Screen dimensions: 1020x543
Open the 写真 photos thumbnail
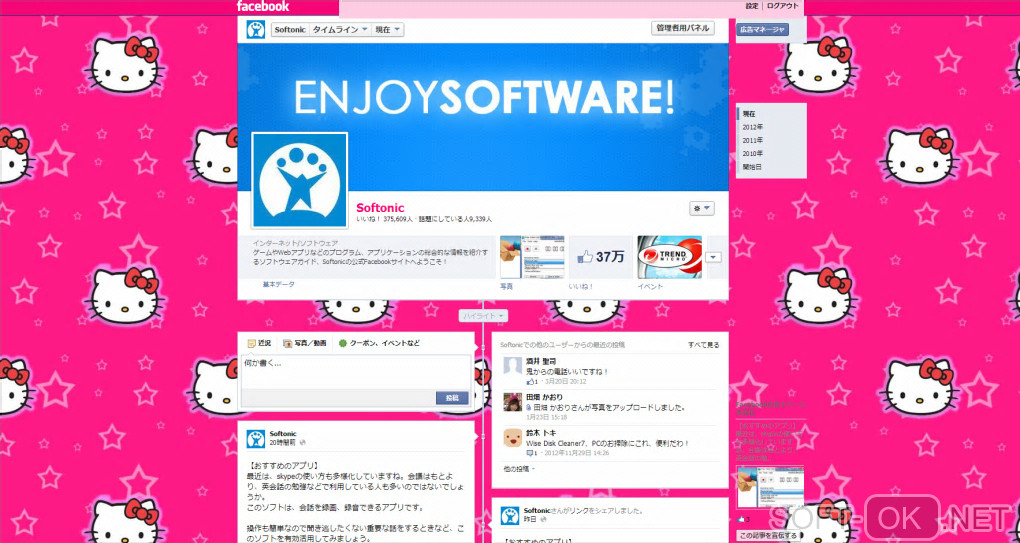point(532,258)
